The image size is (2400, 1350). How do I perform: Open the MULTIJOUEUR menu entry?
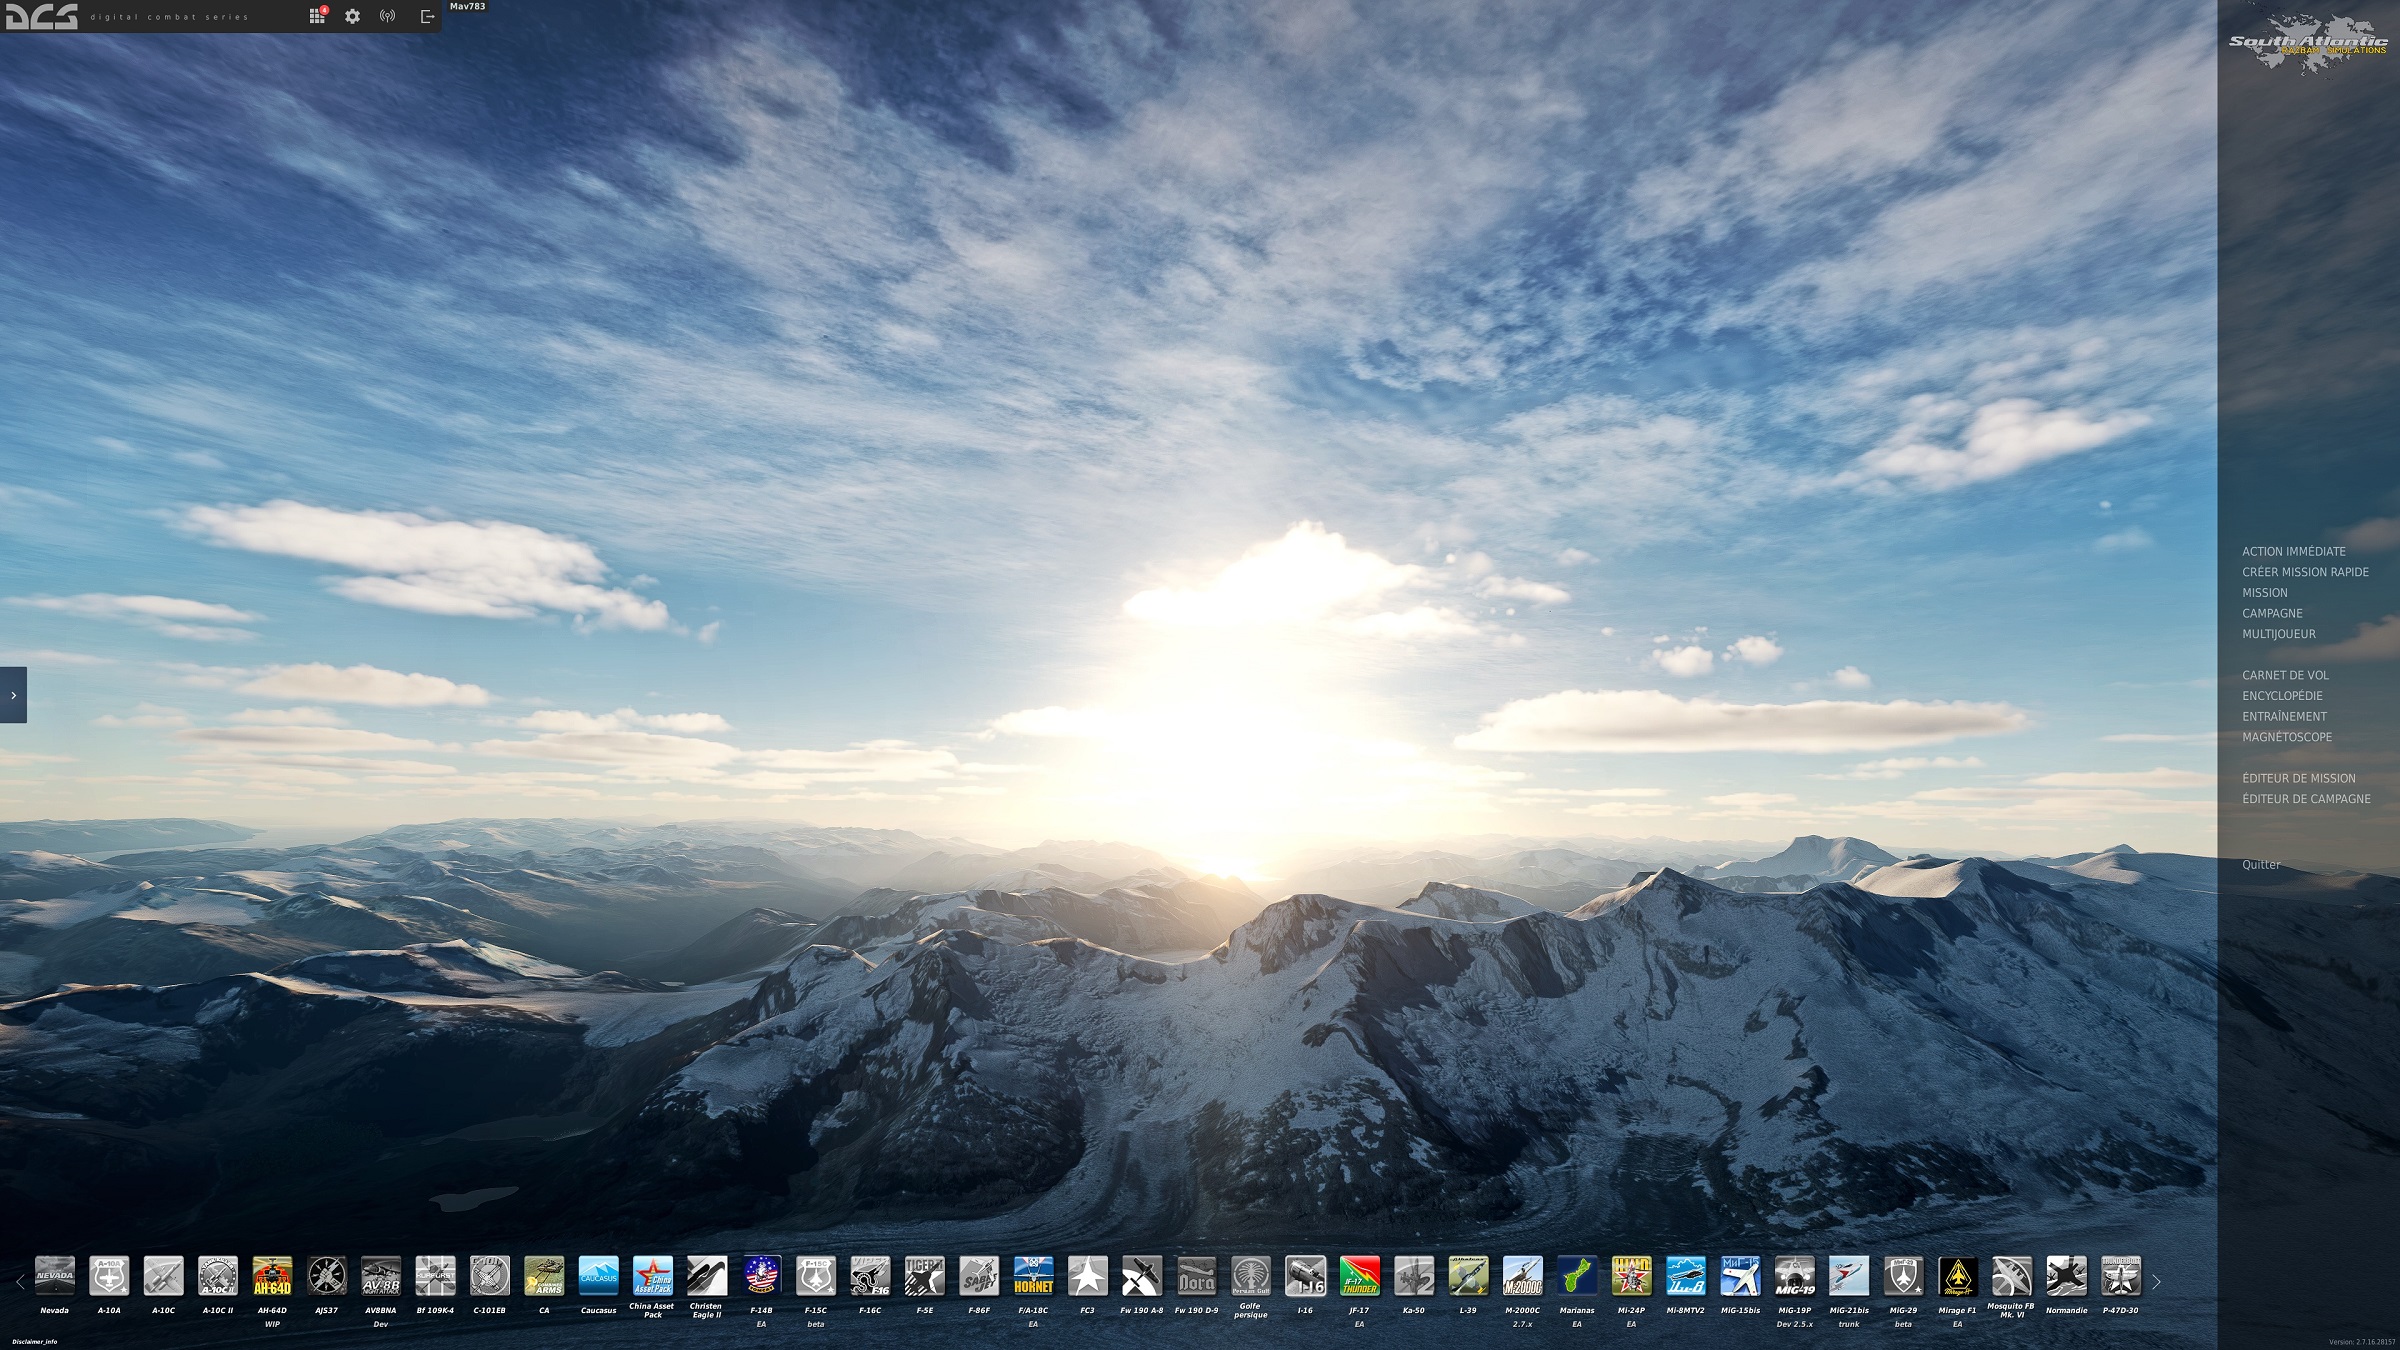click(x=2278, y=634)
